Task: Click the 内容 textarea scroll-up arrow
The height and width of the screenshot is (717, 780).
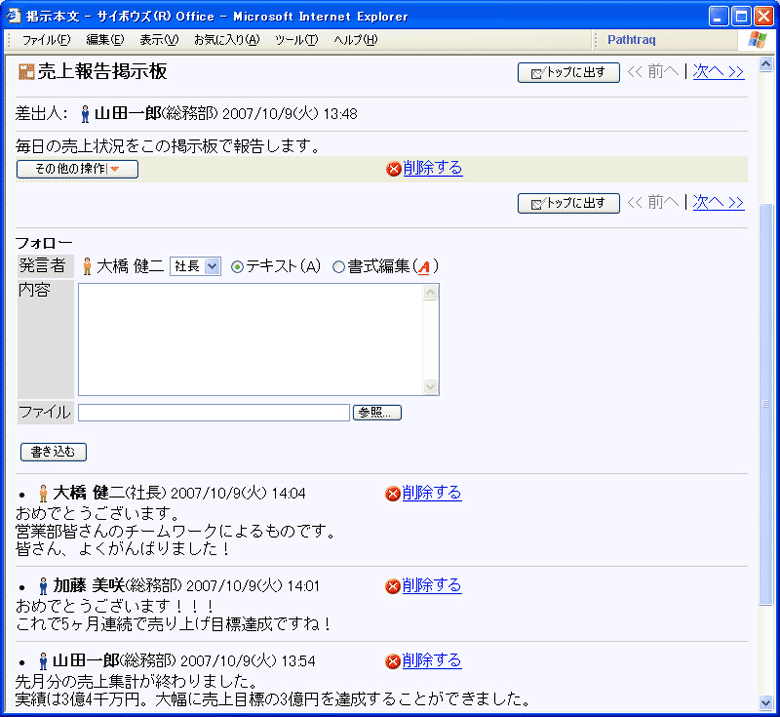Action: click(430, 293)
